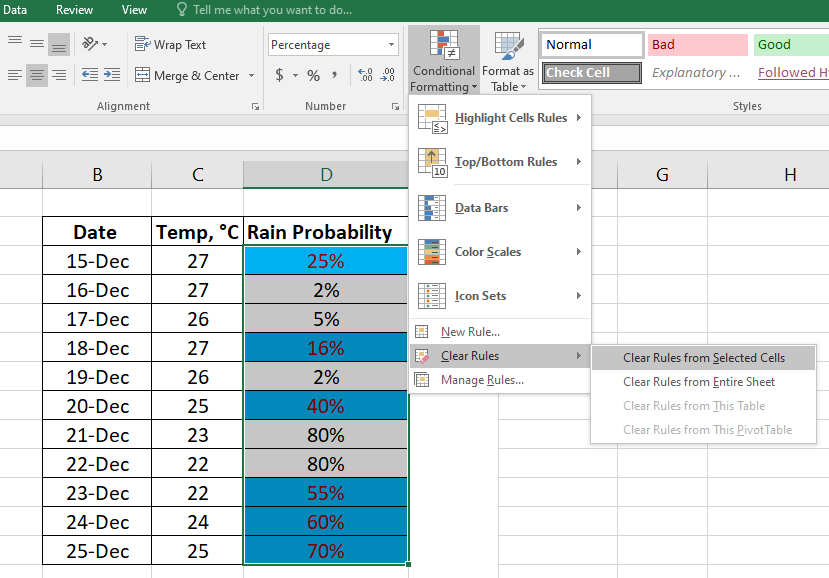
Task: Apply Comma Style number format
Action: pos(335,75)
